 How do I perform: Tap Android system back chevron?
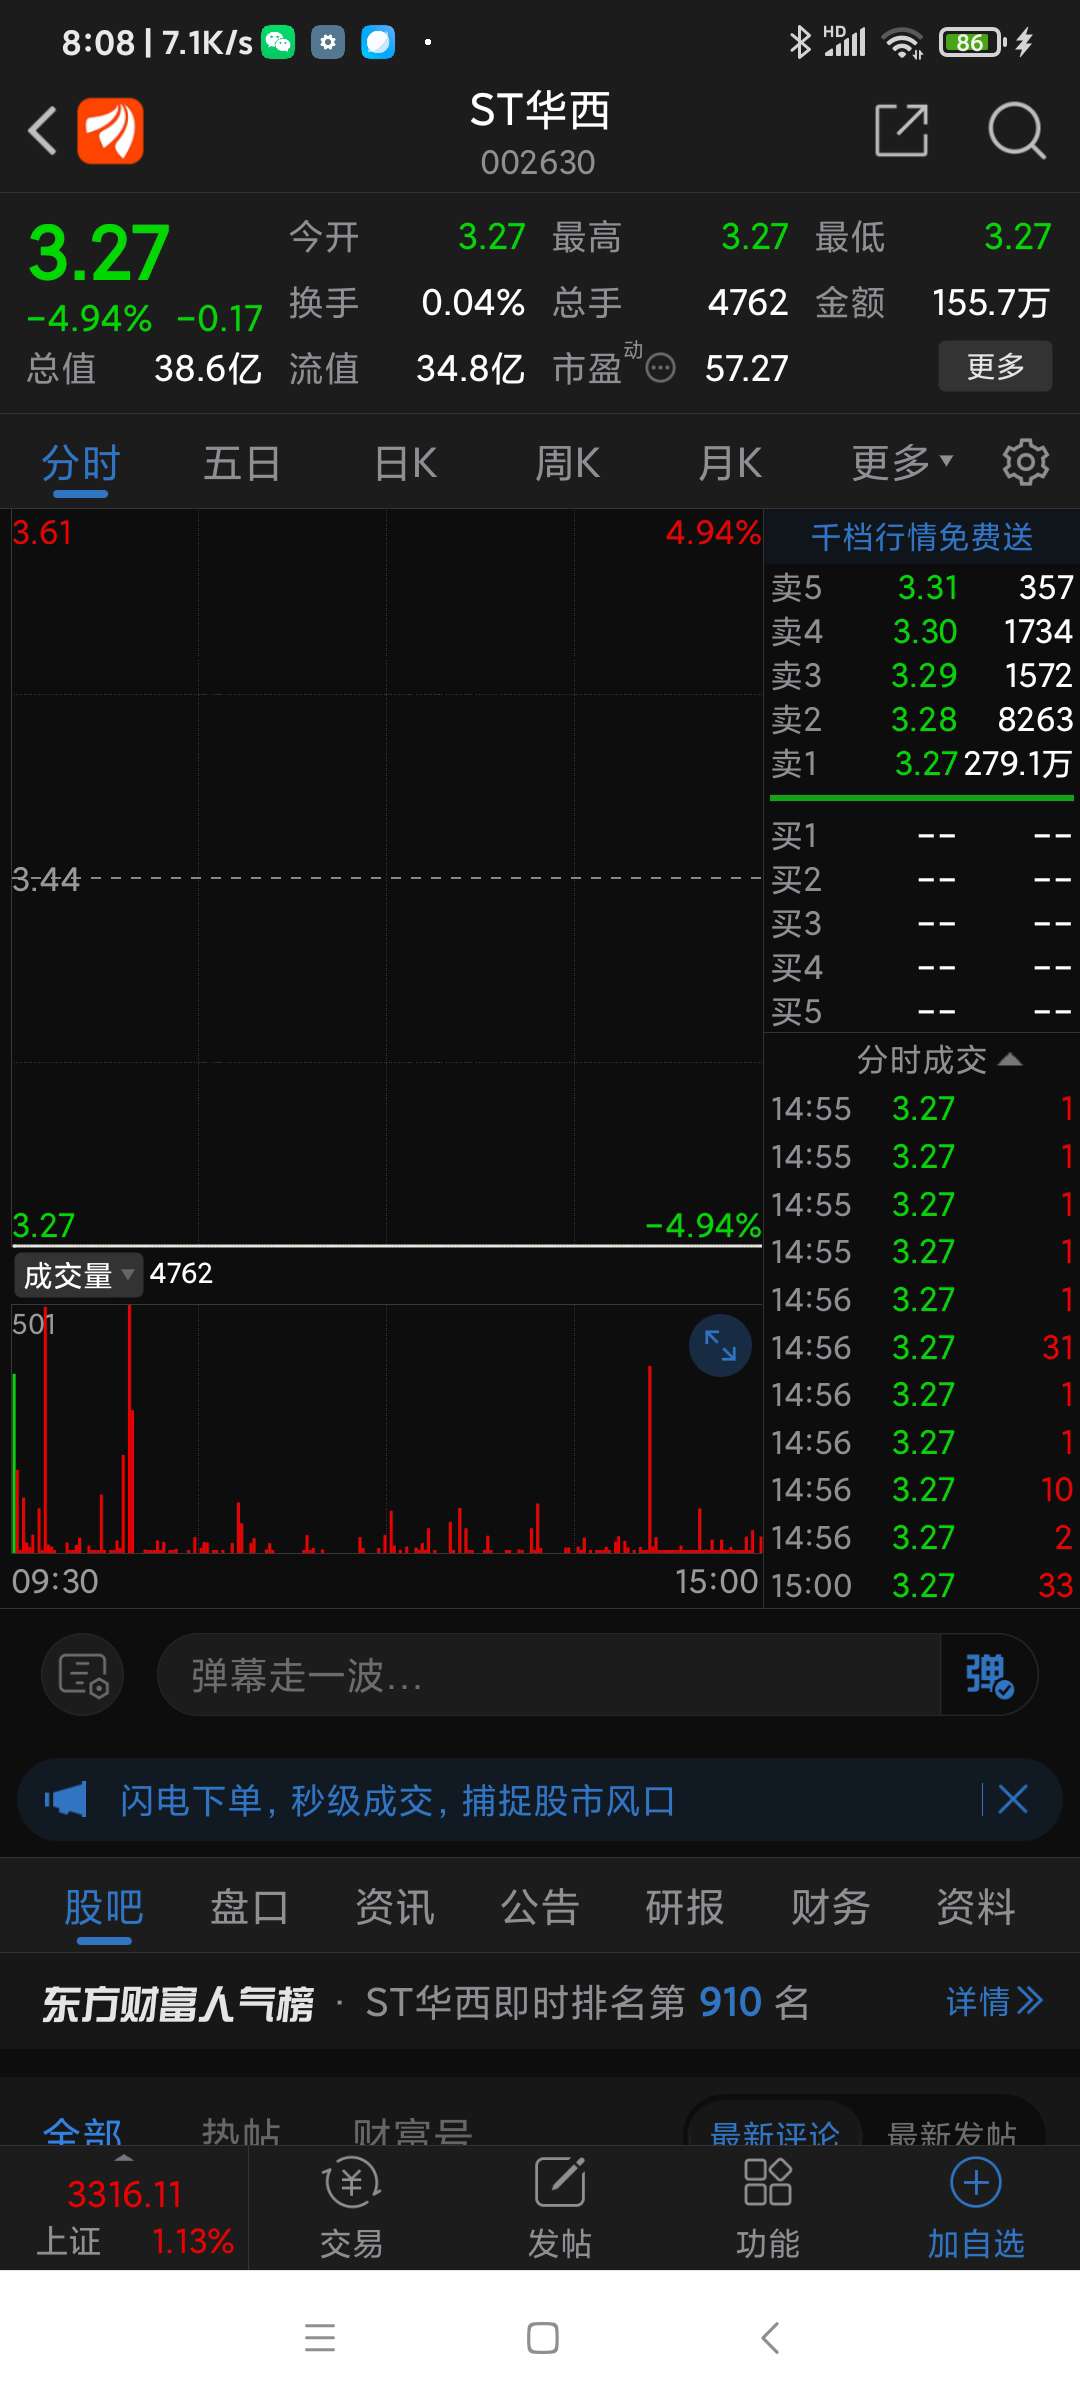pos(769,2338)
